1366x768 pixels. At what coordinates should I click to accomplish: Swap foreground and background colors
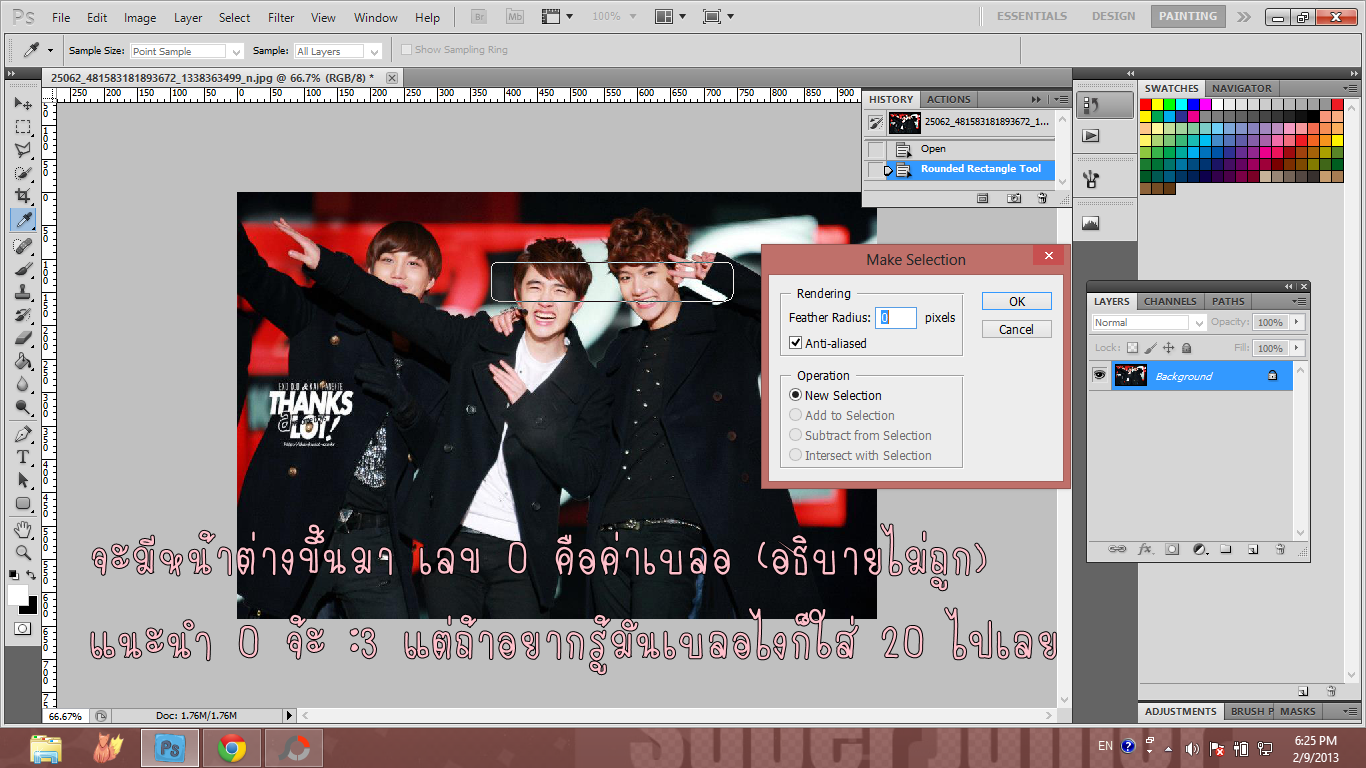tap(32, 575)
